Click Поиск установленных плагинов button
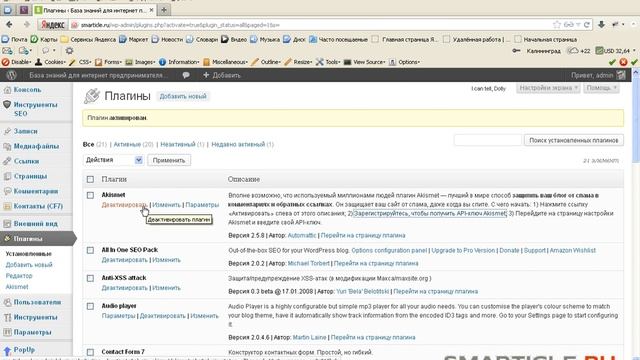Screen dimensions: 640x360 pos(573,140)
